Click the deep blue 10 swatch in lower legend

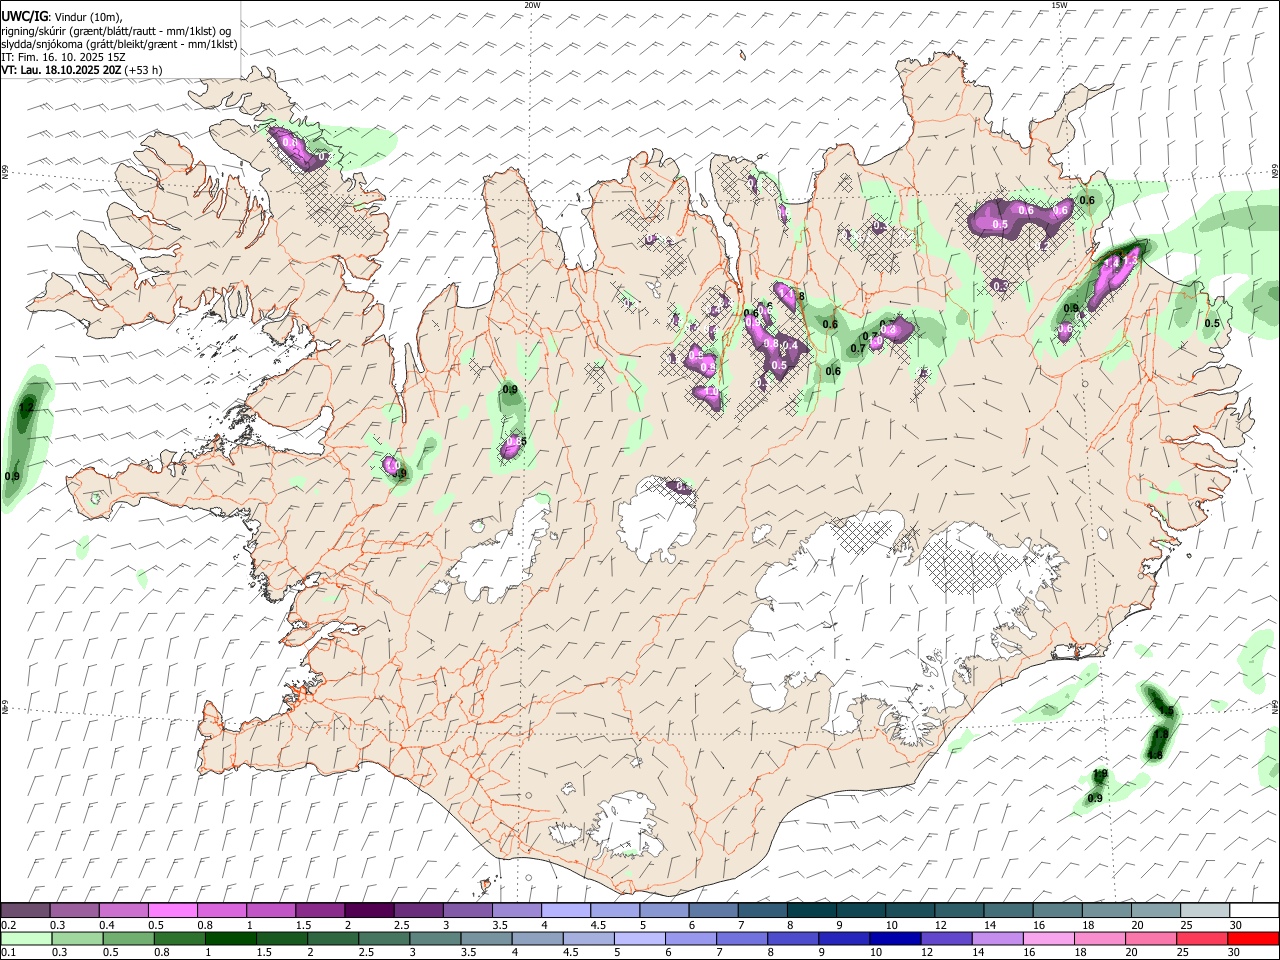[895, 939]
